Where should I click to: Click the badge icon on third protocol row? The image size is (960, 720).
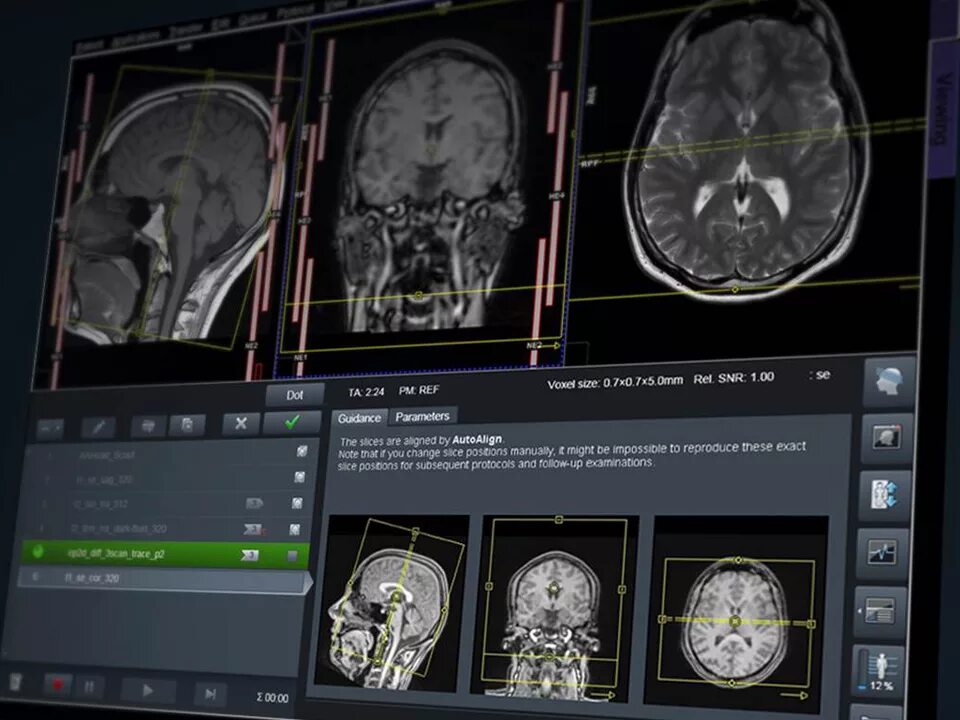(254, 503)
